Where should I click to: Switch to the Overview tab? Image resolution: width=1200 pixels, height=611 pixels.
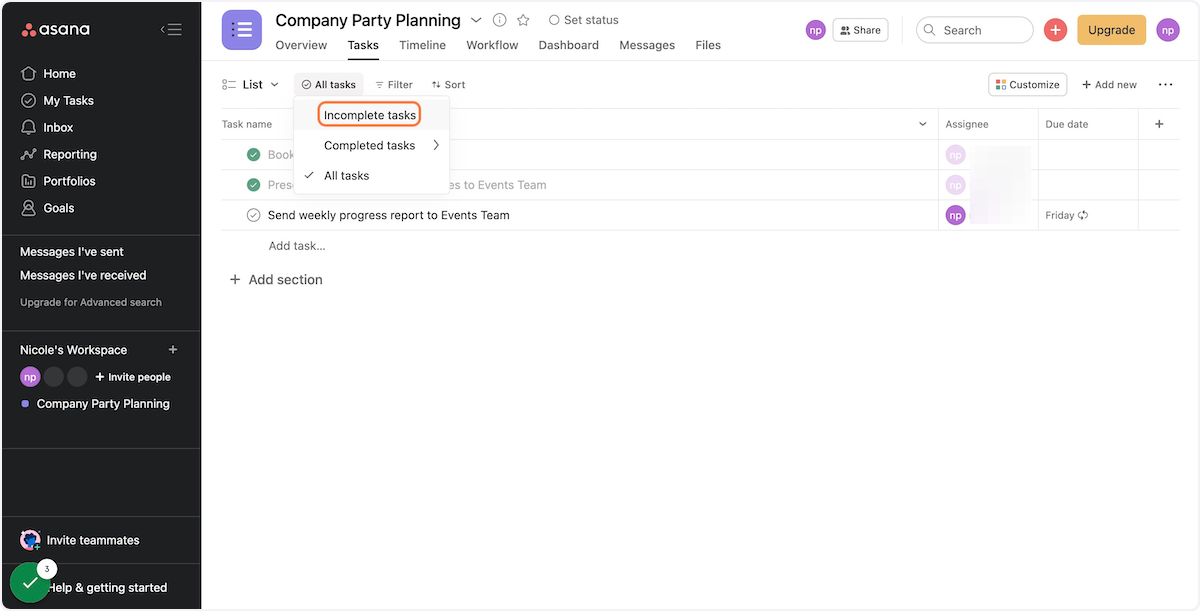pyautogui.click(x=301, y=45)
